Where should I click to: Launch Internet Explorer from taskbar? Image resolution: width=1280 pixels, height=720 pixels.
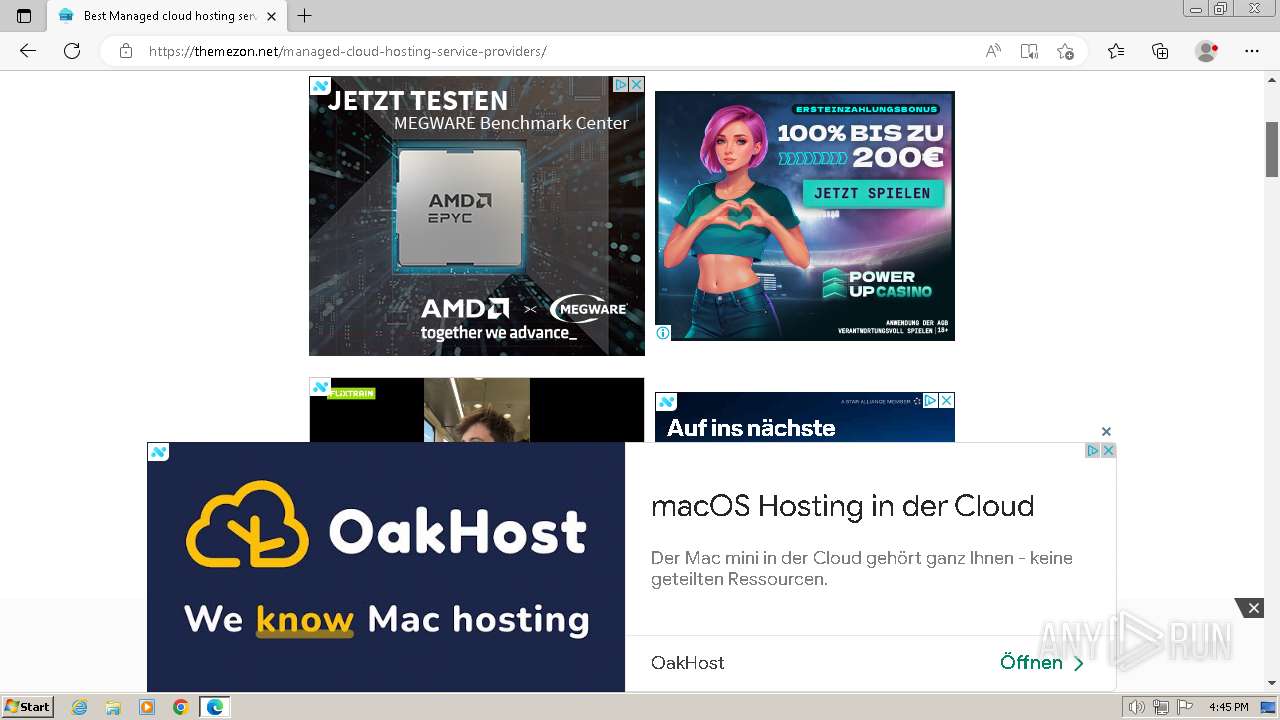79,707
